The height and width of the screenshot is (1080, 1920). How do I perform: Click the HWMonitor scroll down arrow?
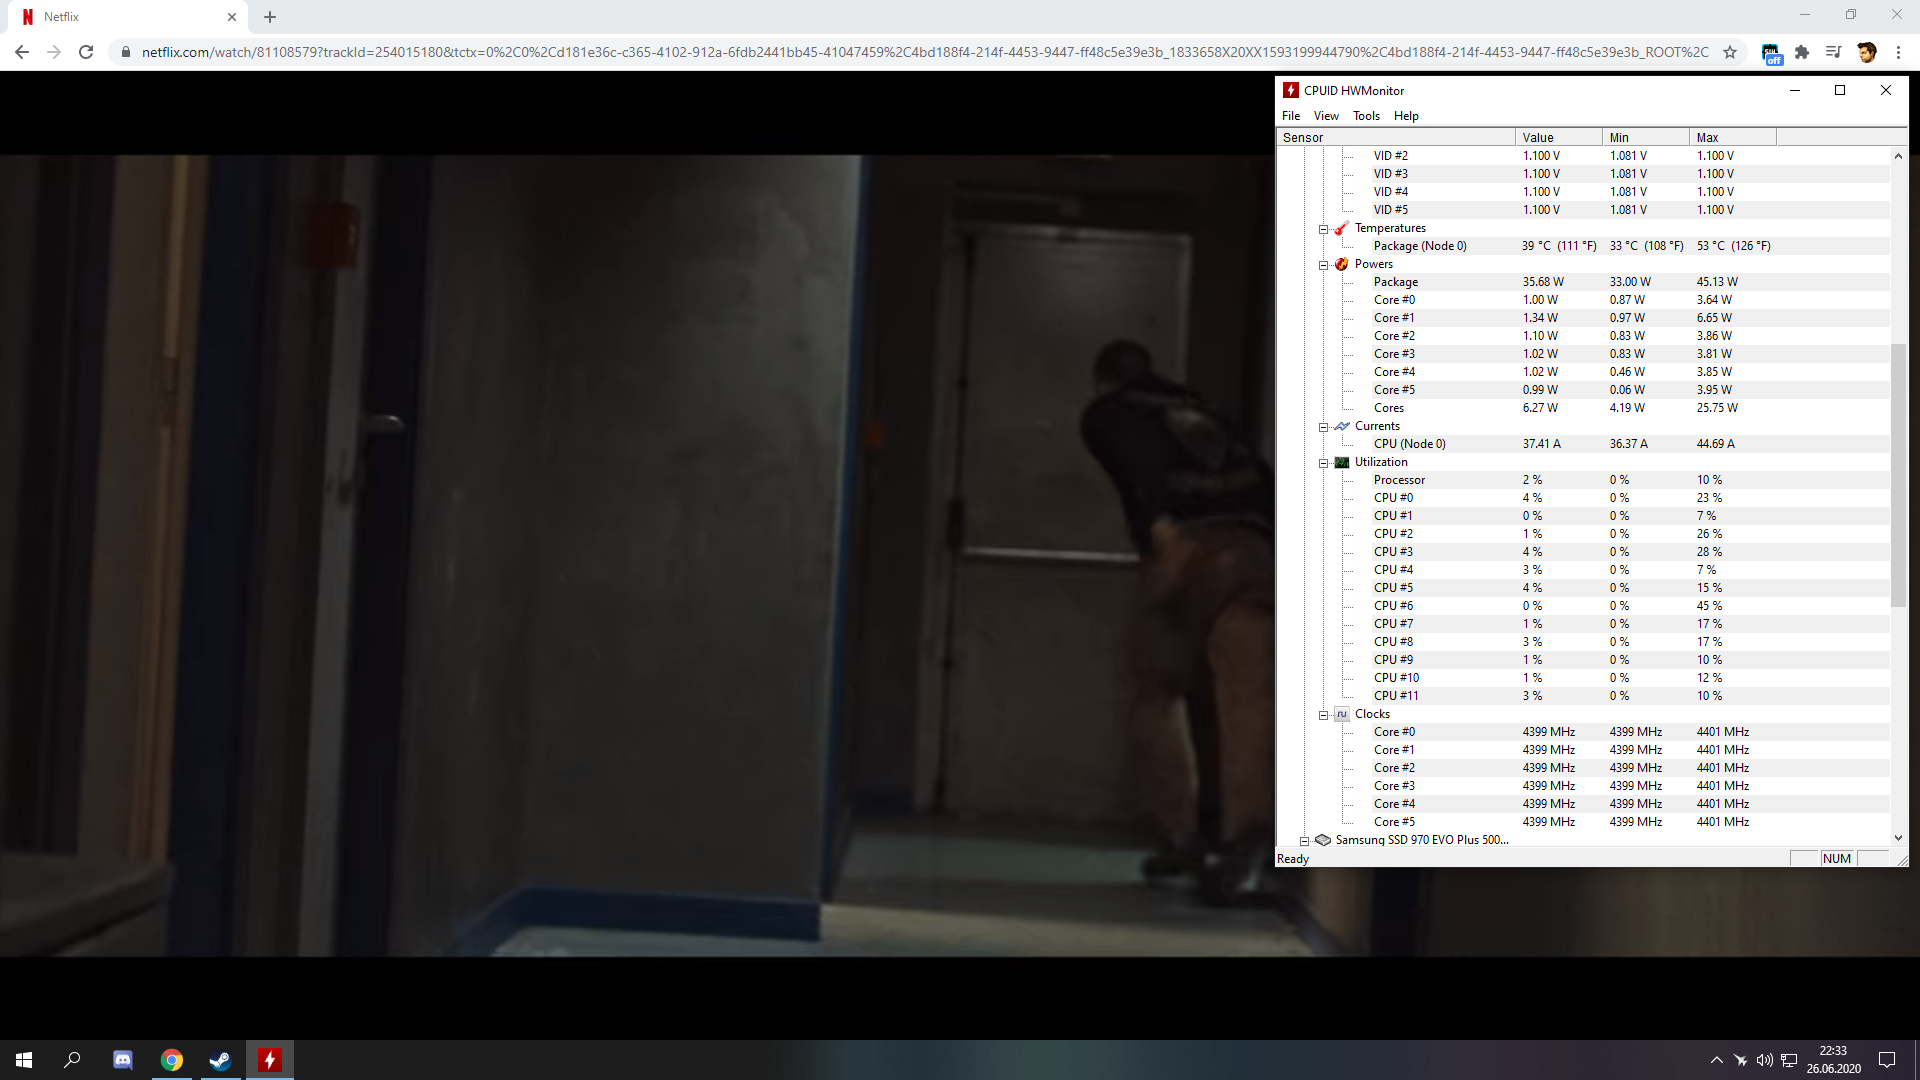1898,838
